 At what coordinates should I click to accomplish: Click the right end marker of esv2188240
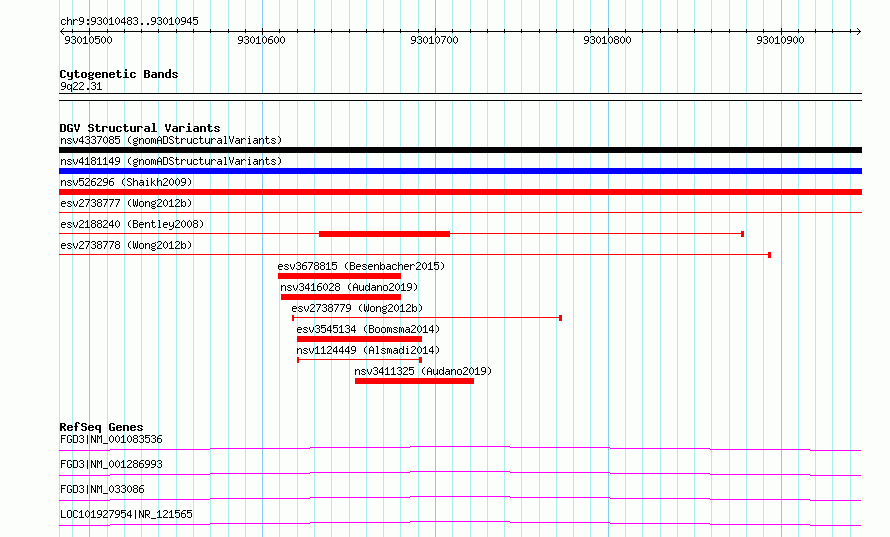[742, 234]
